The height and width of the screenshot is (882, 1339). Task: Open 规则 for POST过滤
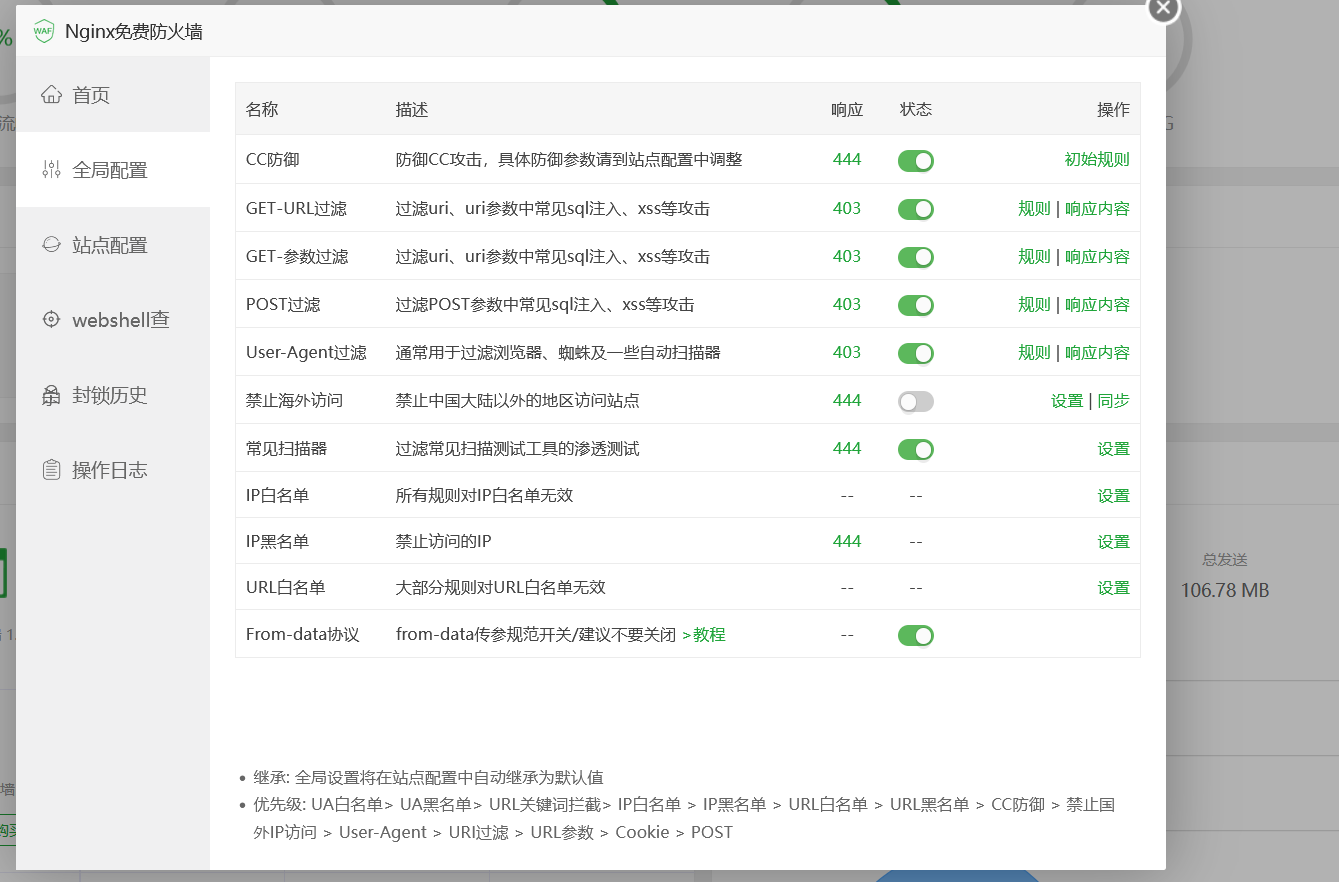pyautogui.click(x=1034, y=304)
